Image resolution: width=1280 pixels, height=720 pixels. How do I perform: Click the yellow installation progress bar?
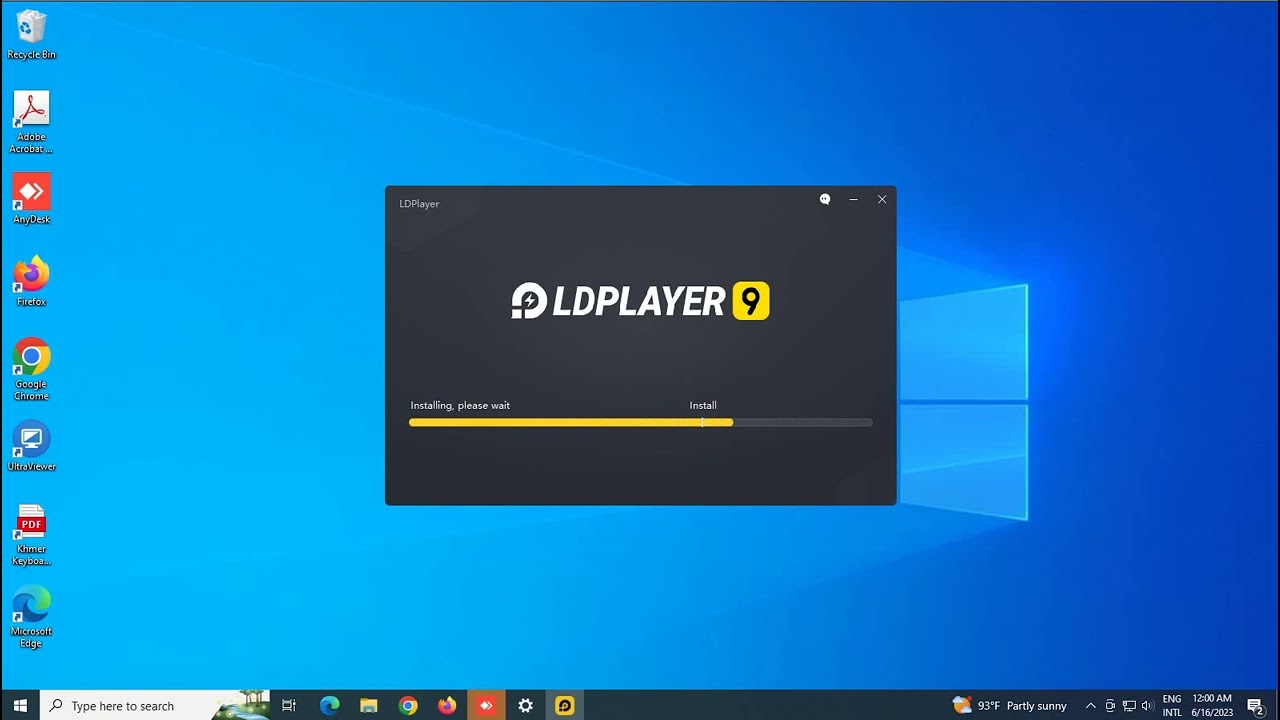pos(571,423)
